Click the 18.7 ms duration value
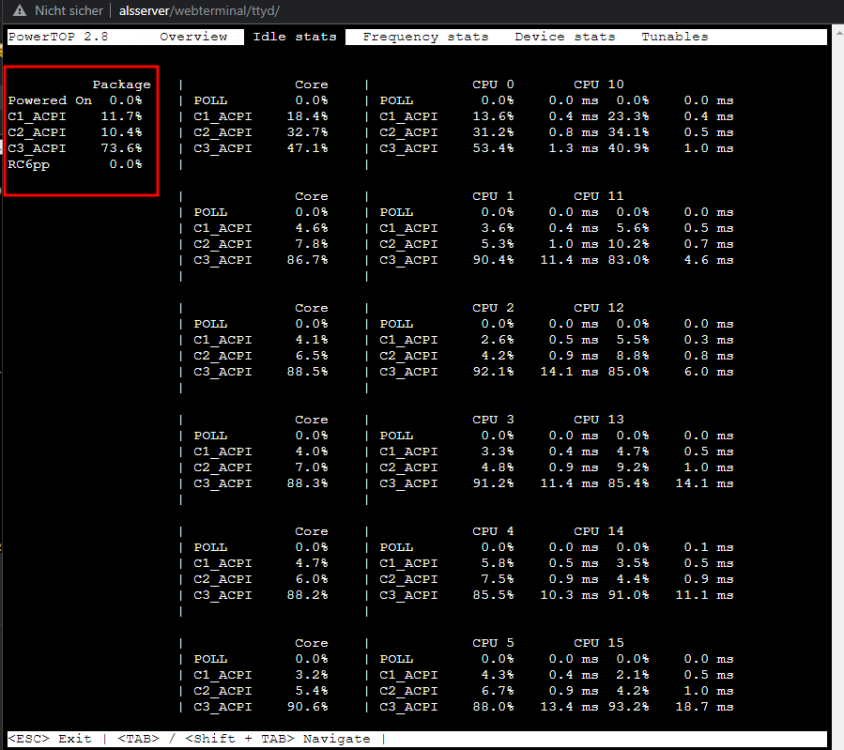 (705, 706)
